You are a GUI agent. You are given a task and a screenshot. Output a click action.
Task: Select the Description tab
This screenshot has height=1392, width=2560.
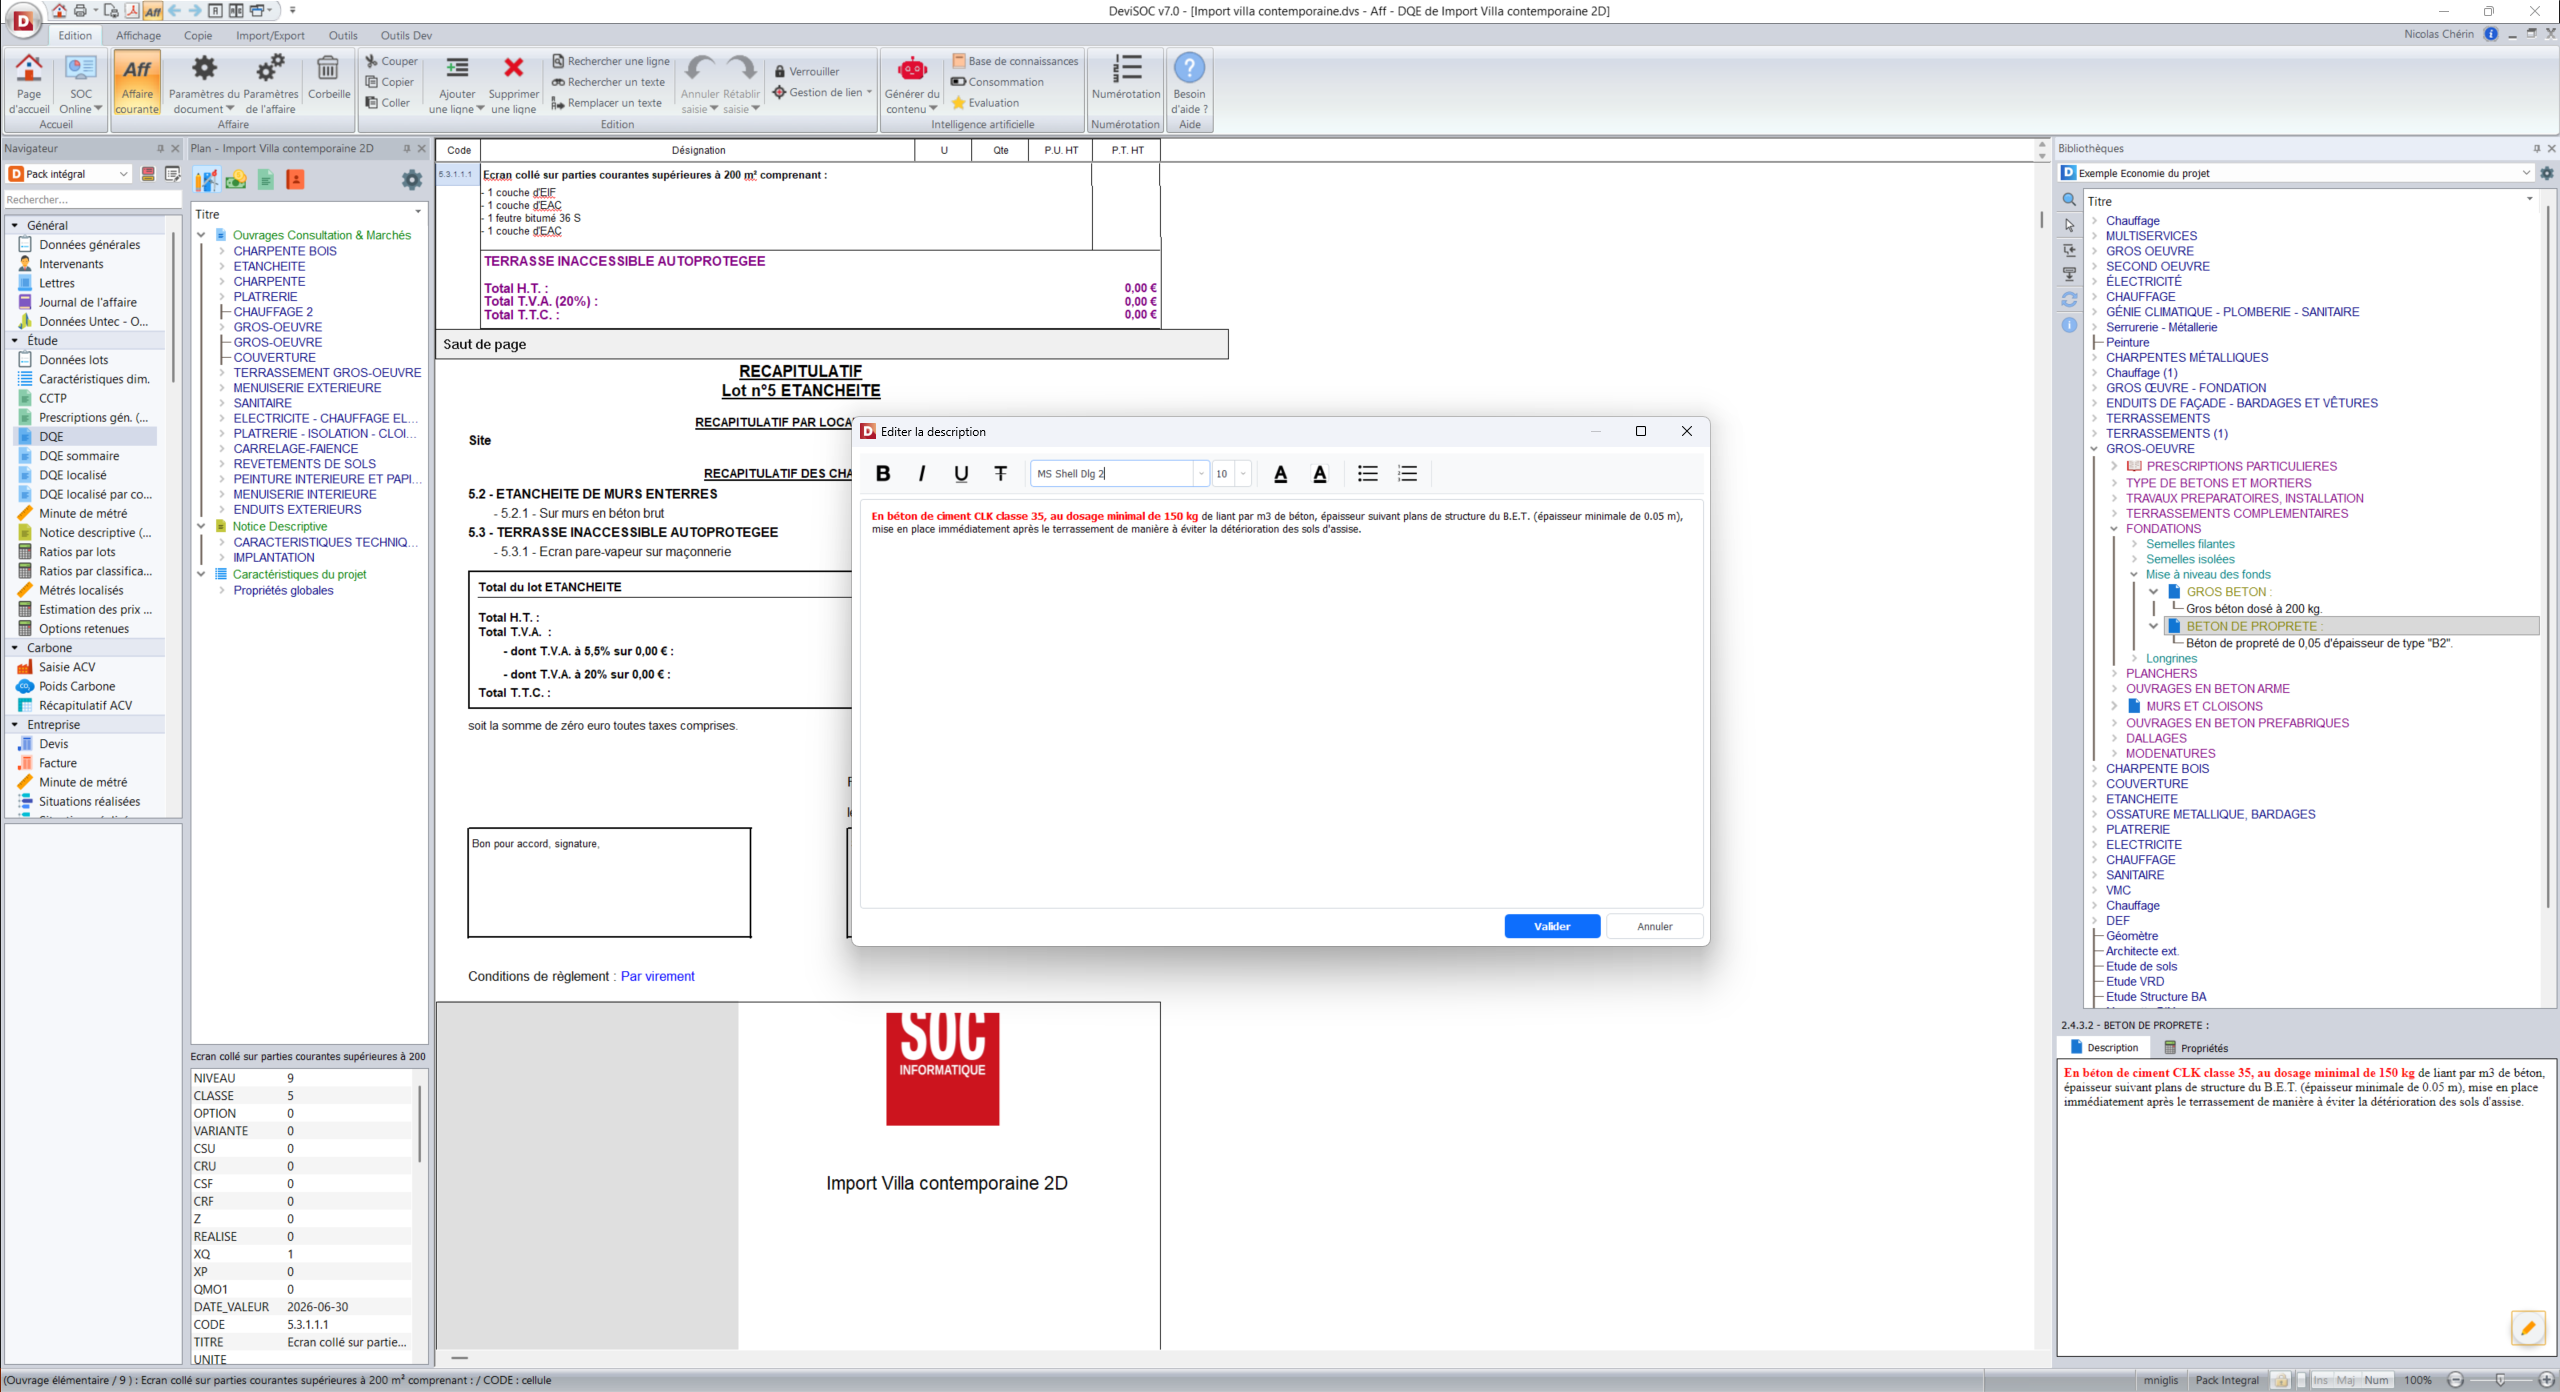[2104, 1048]
